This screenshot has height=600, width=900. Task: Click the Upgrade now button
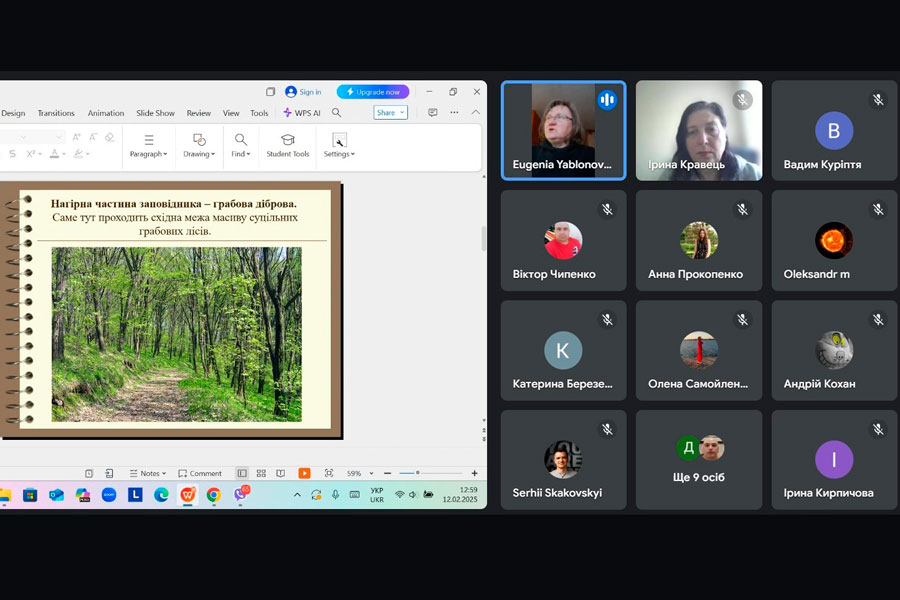pyautogui.click(x=372, y=92)
